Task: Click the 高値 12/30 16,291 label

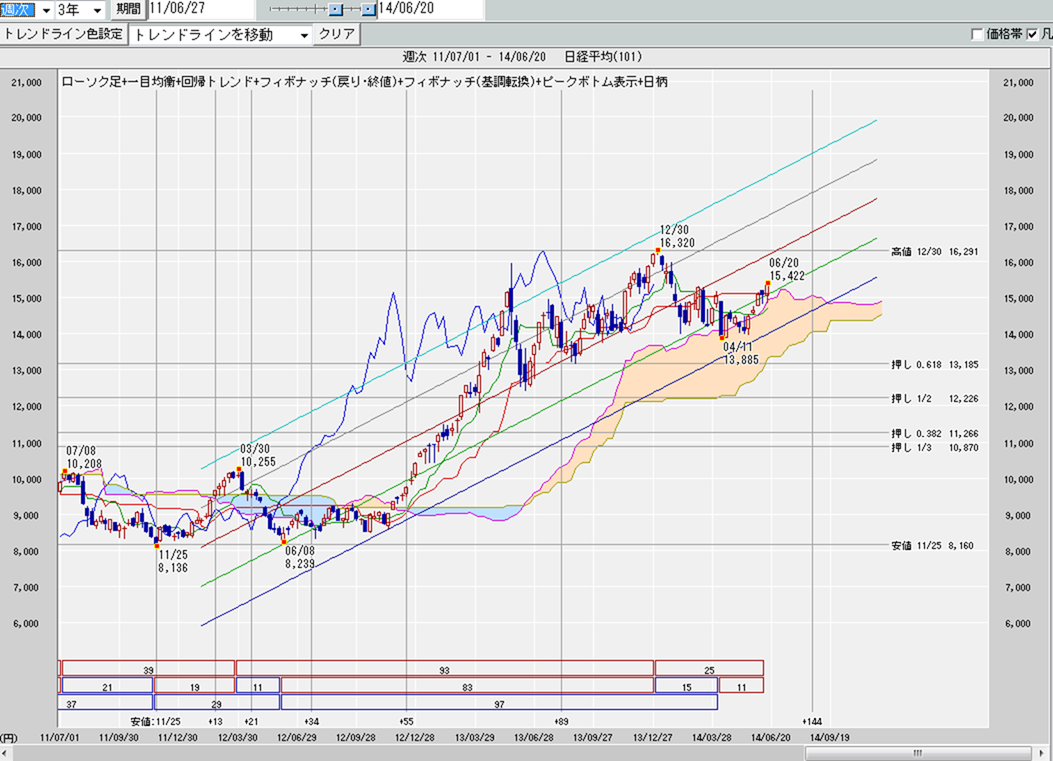Action: point(934,252)
